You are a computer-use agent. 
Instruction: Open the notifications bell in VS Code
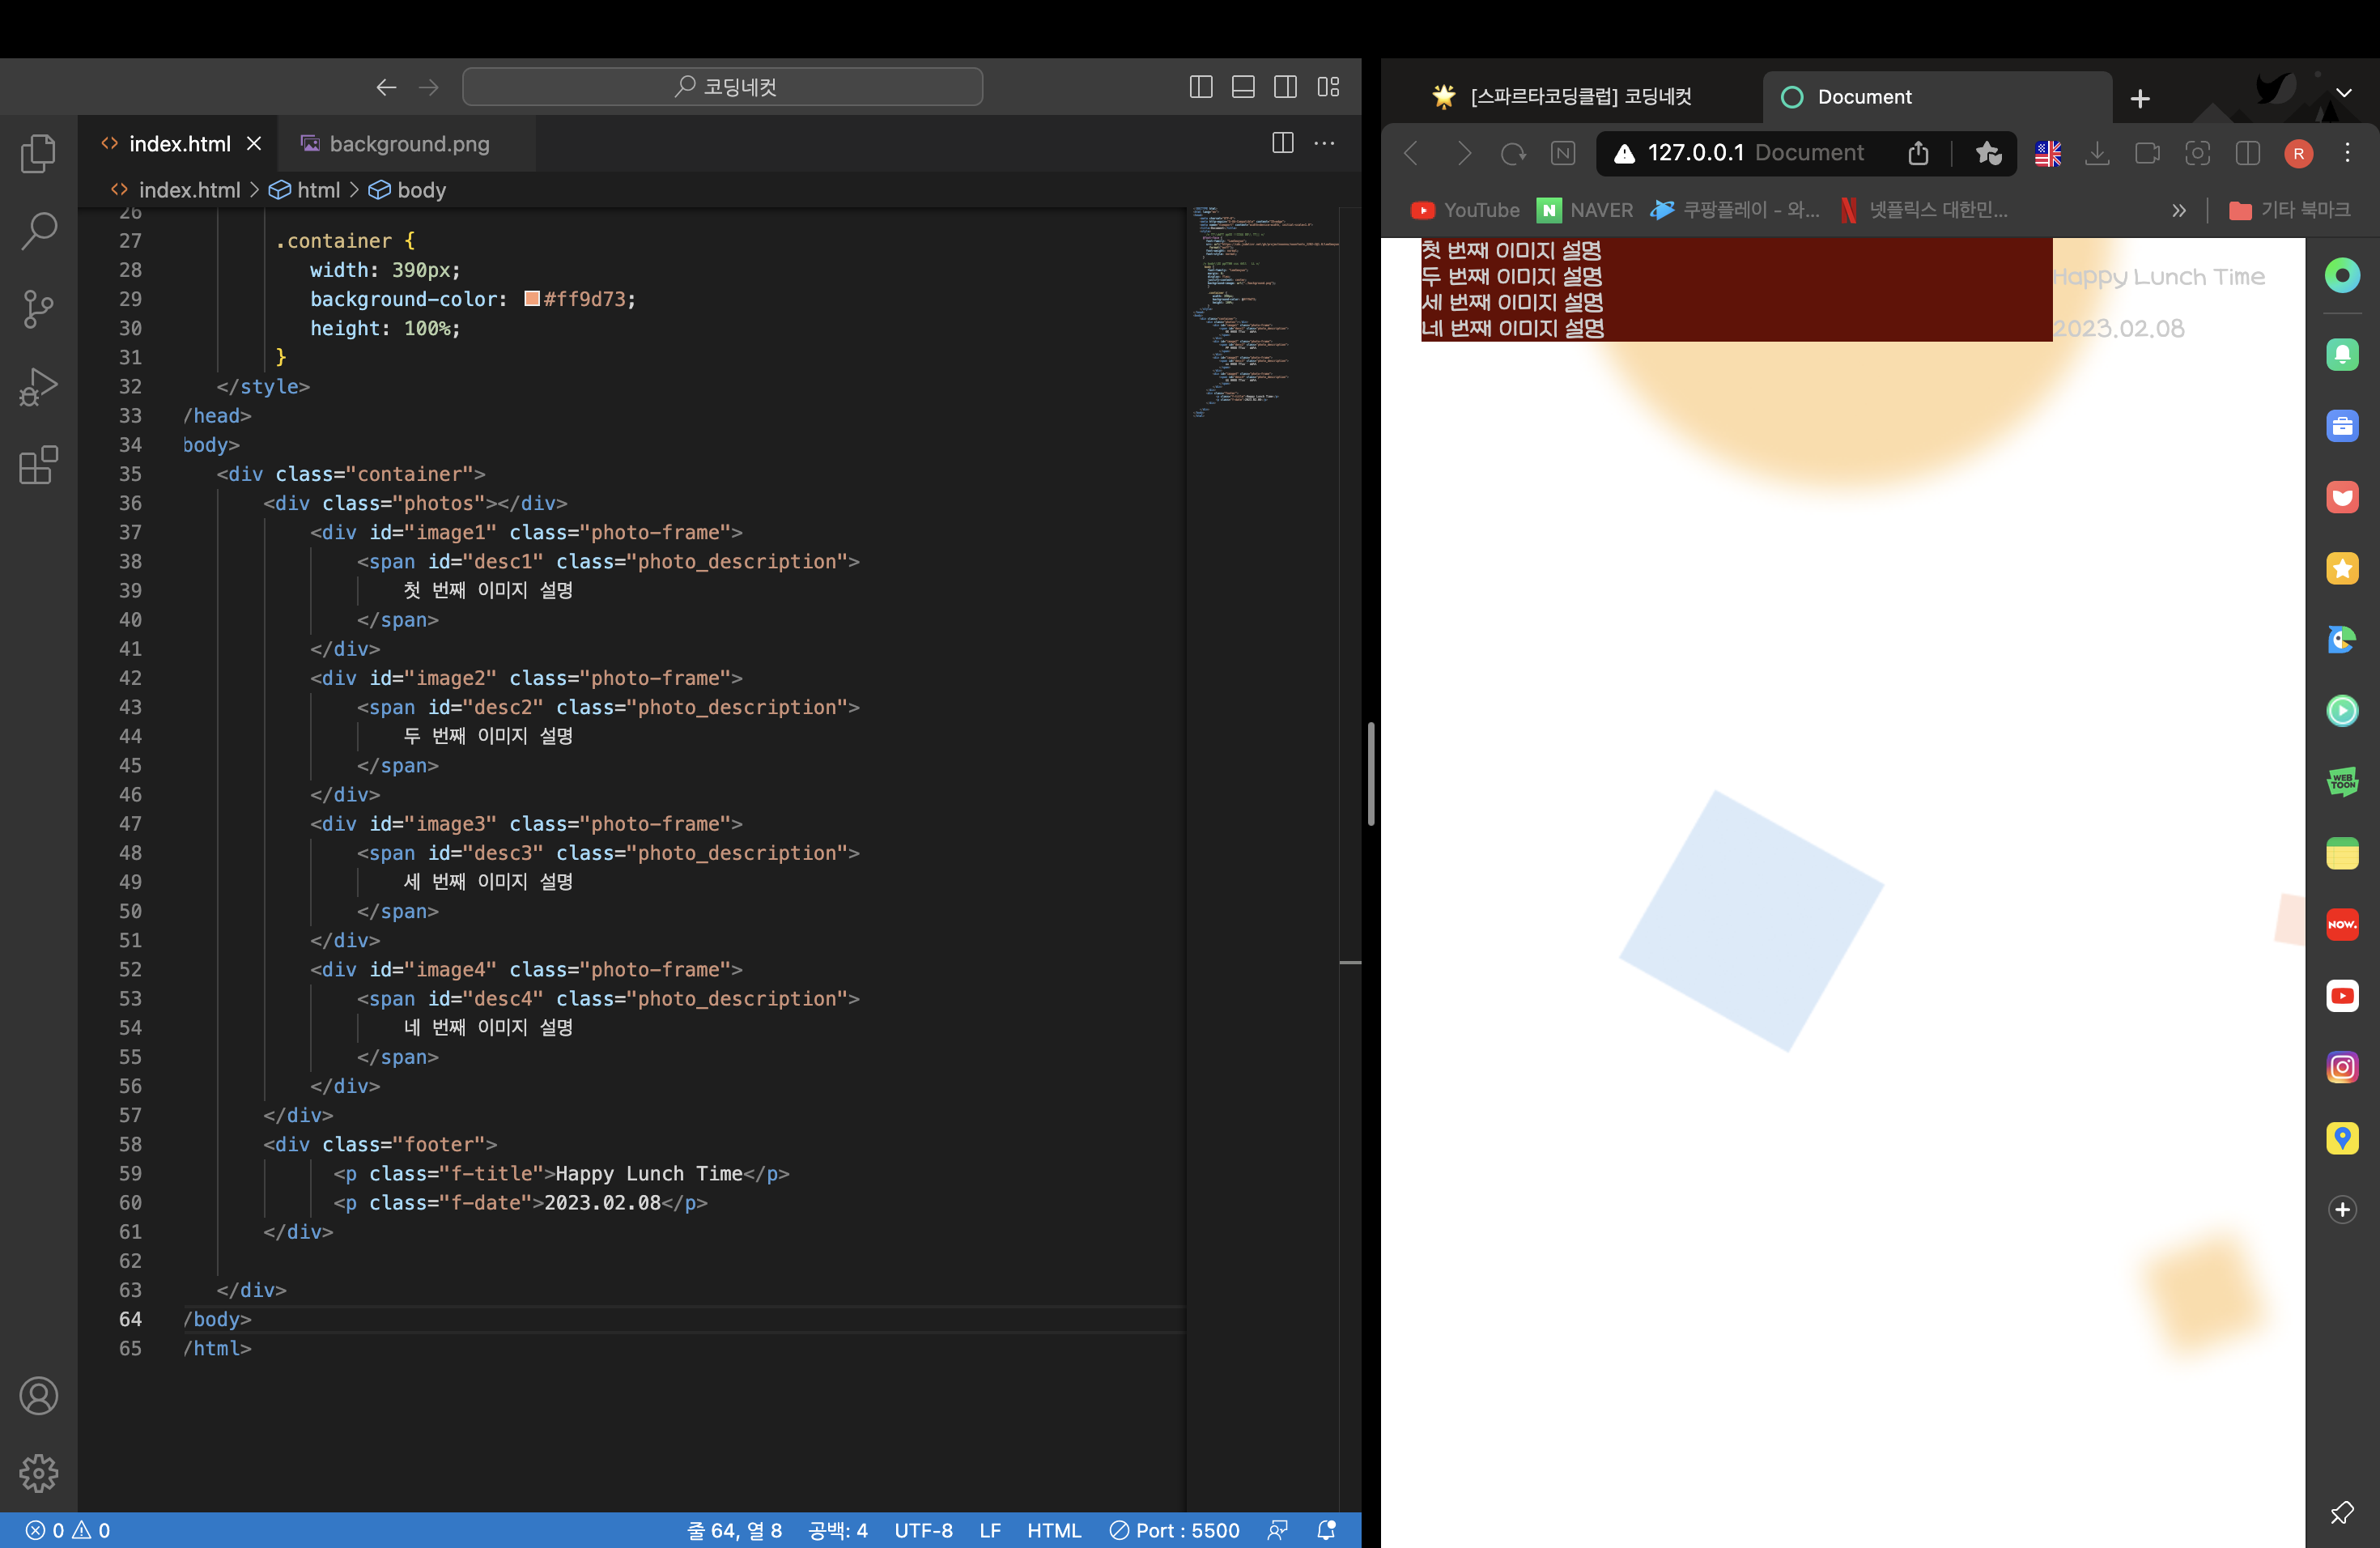1326,1530
